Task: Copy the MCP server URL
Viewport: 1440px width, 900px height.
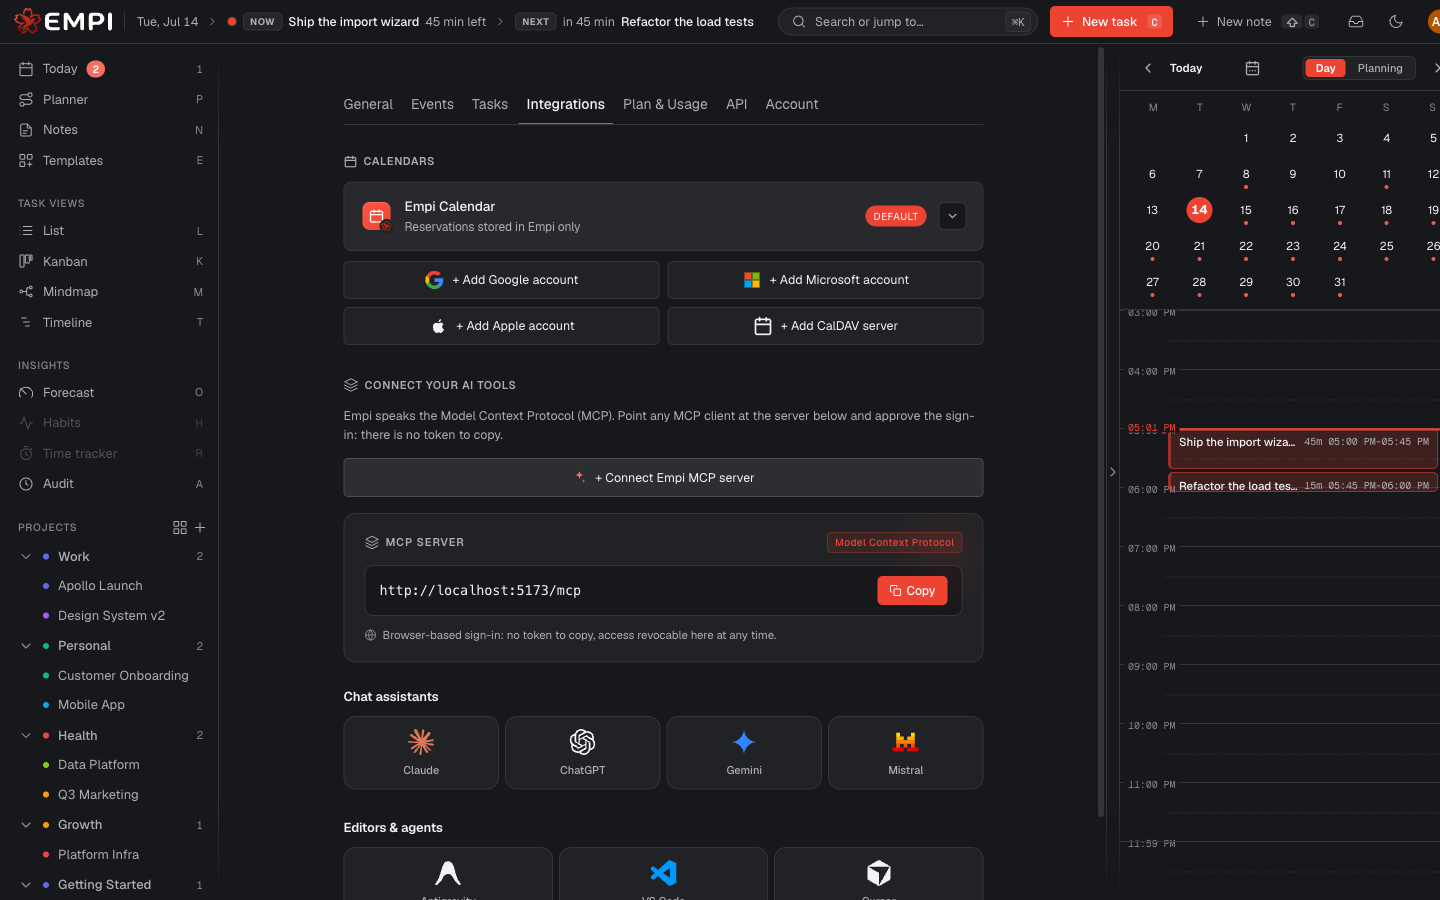Action: [912, 591]
